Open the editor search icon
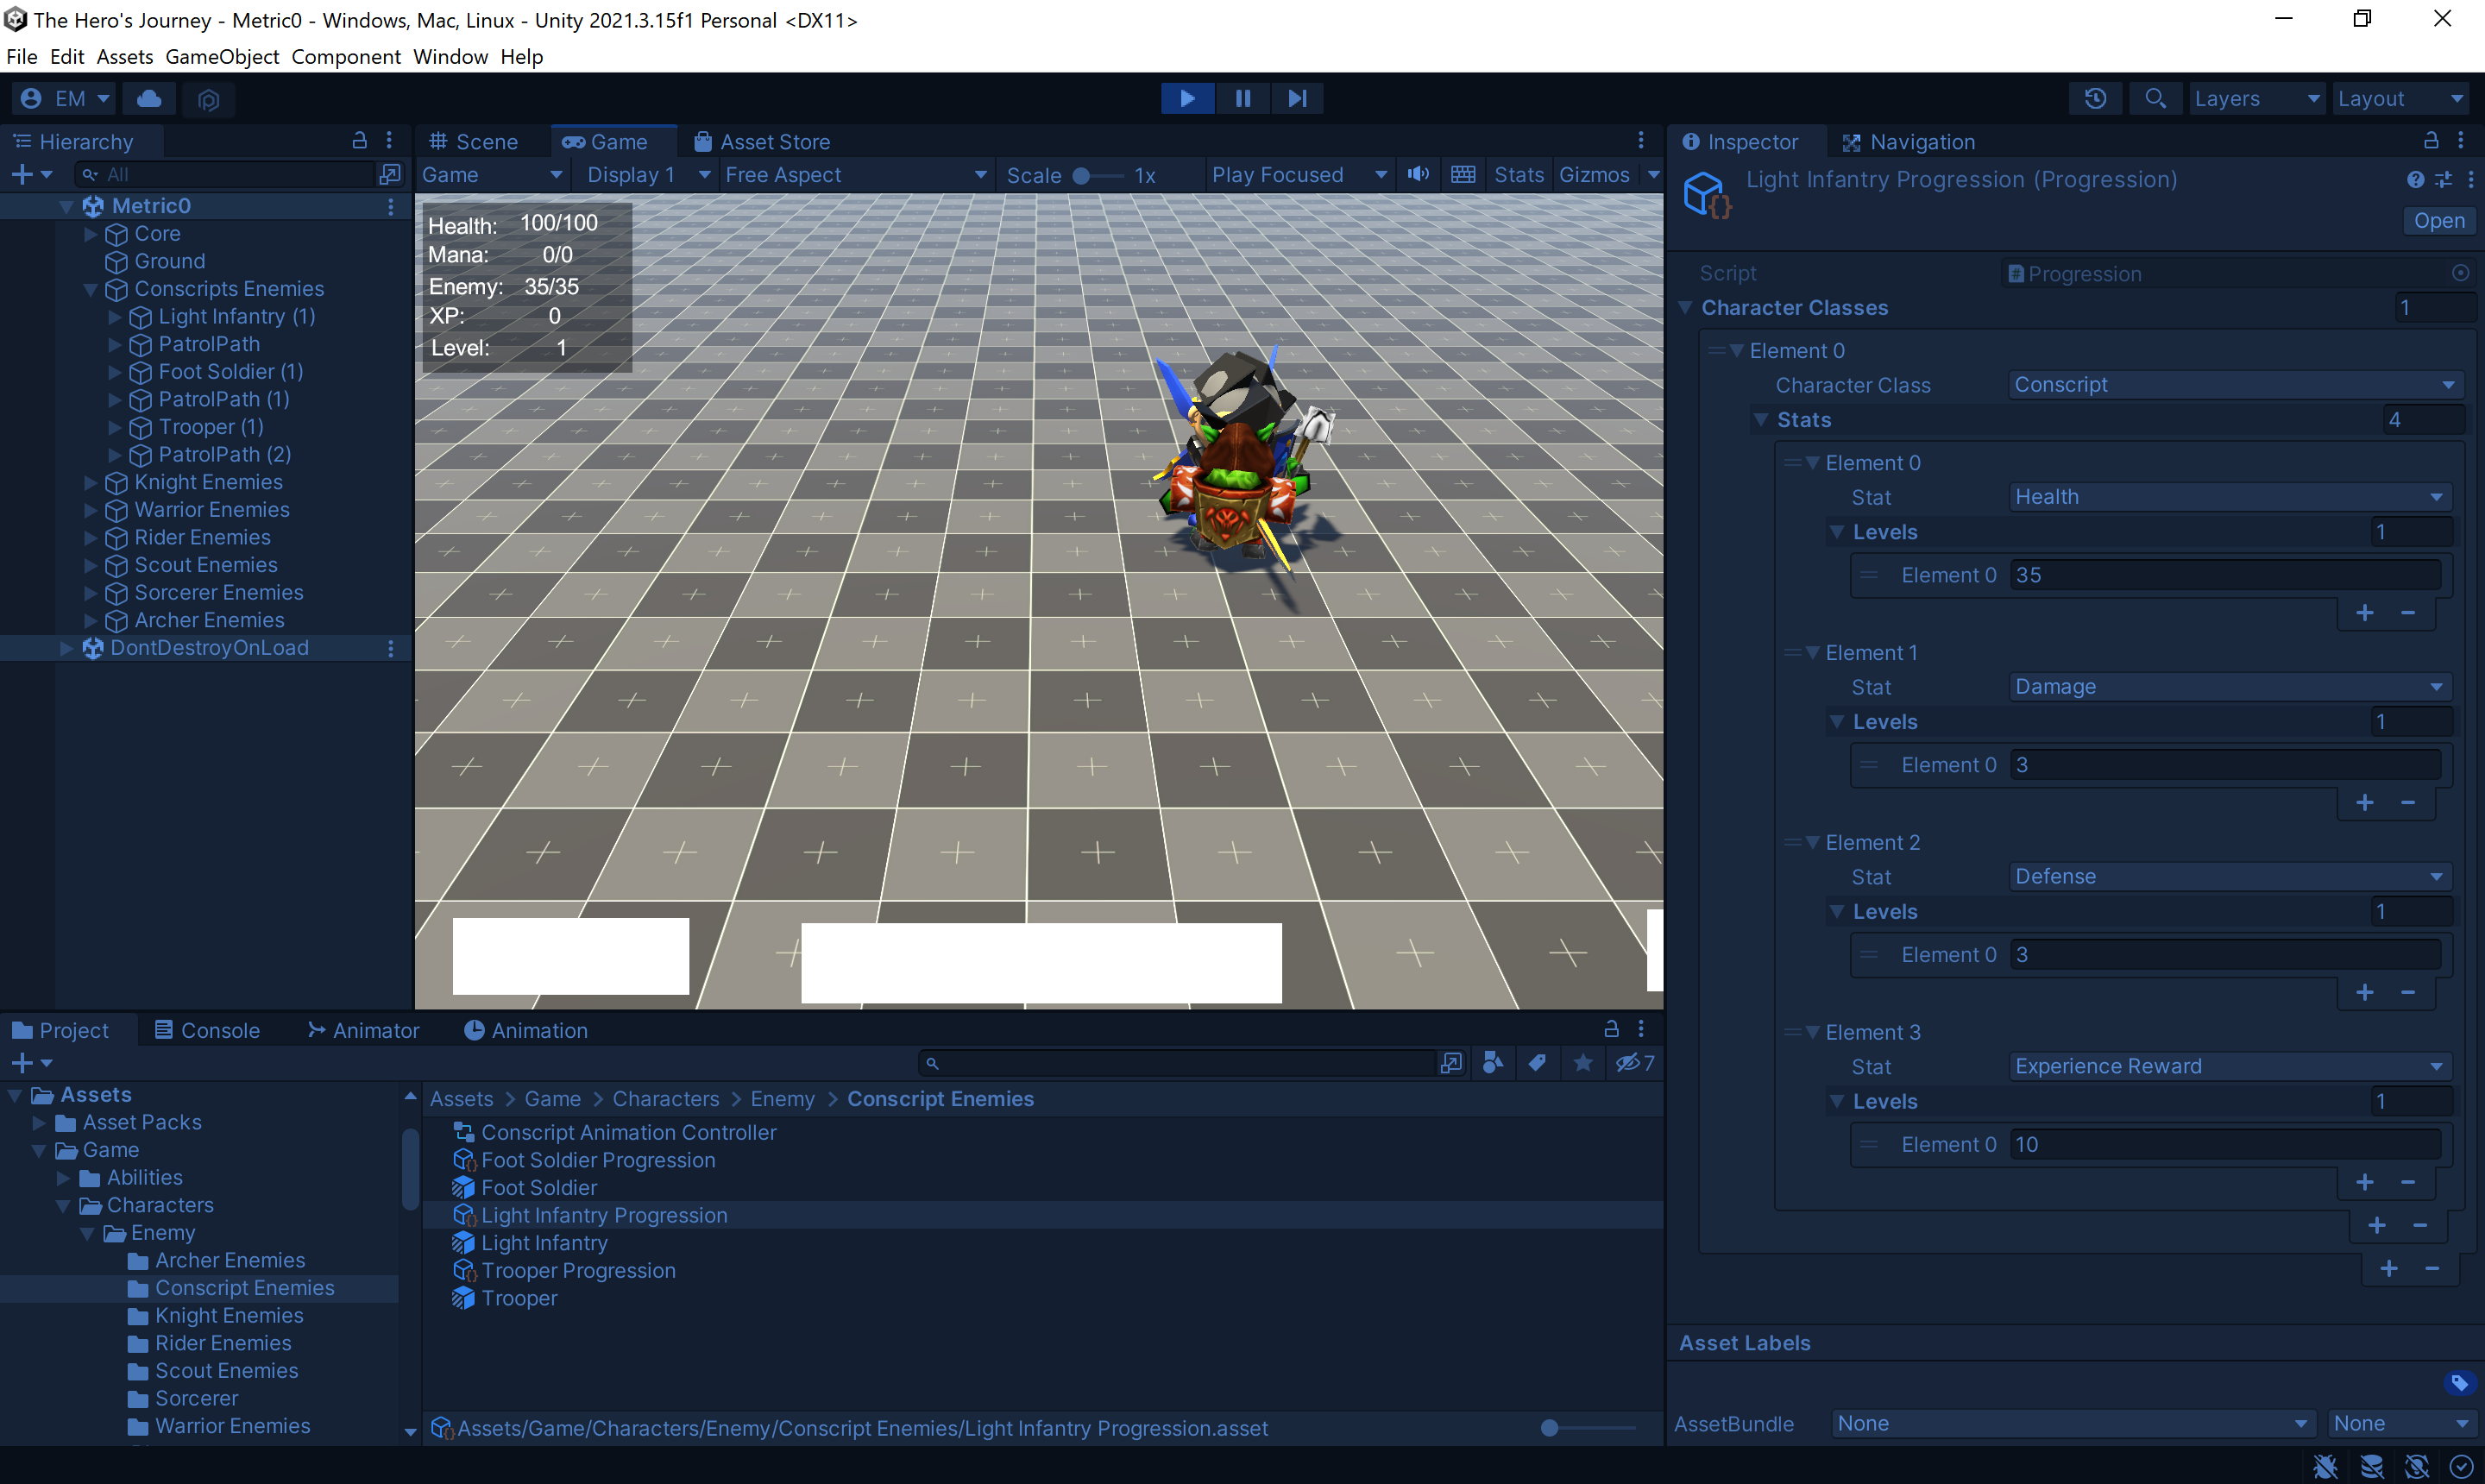 tap(2156, 98)
